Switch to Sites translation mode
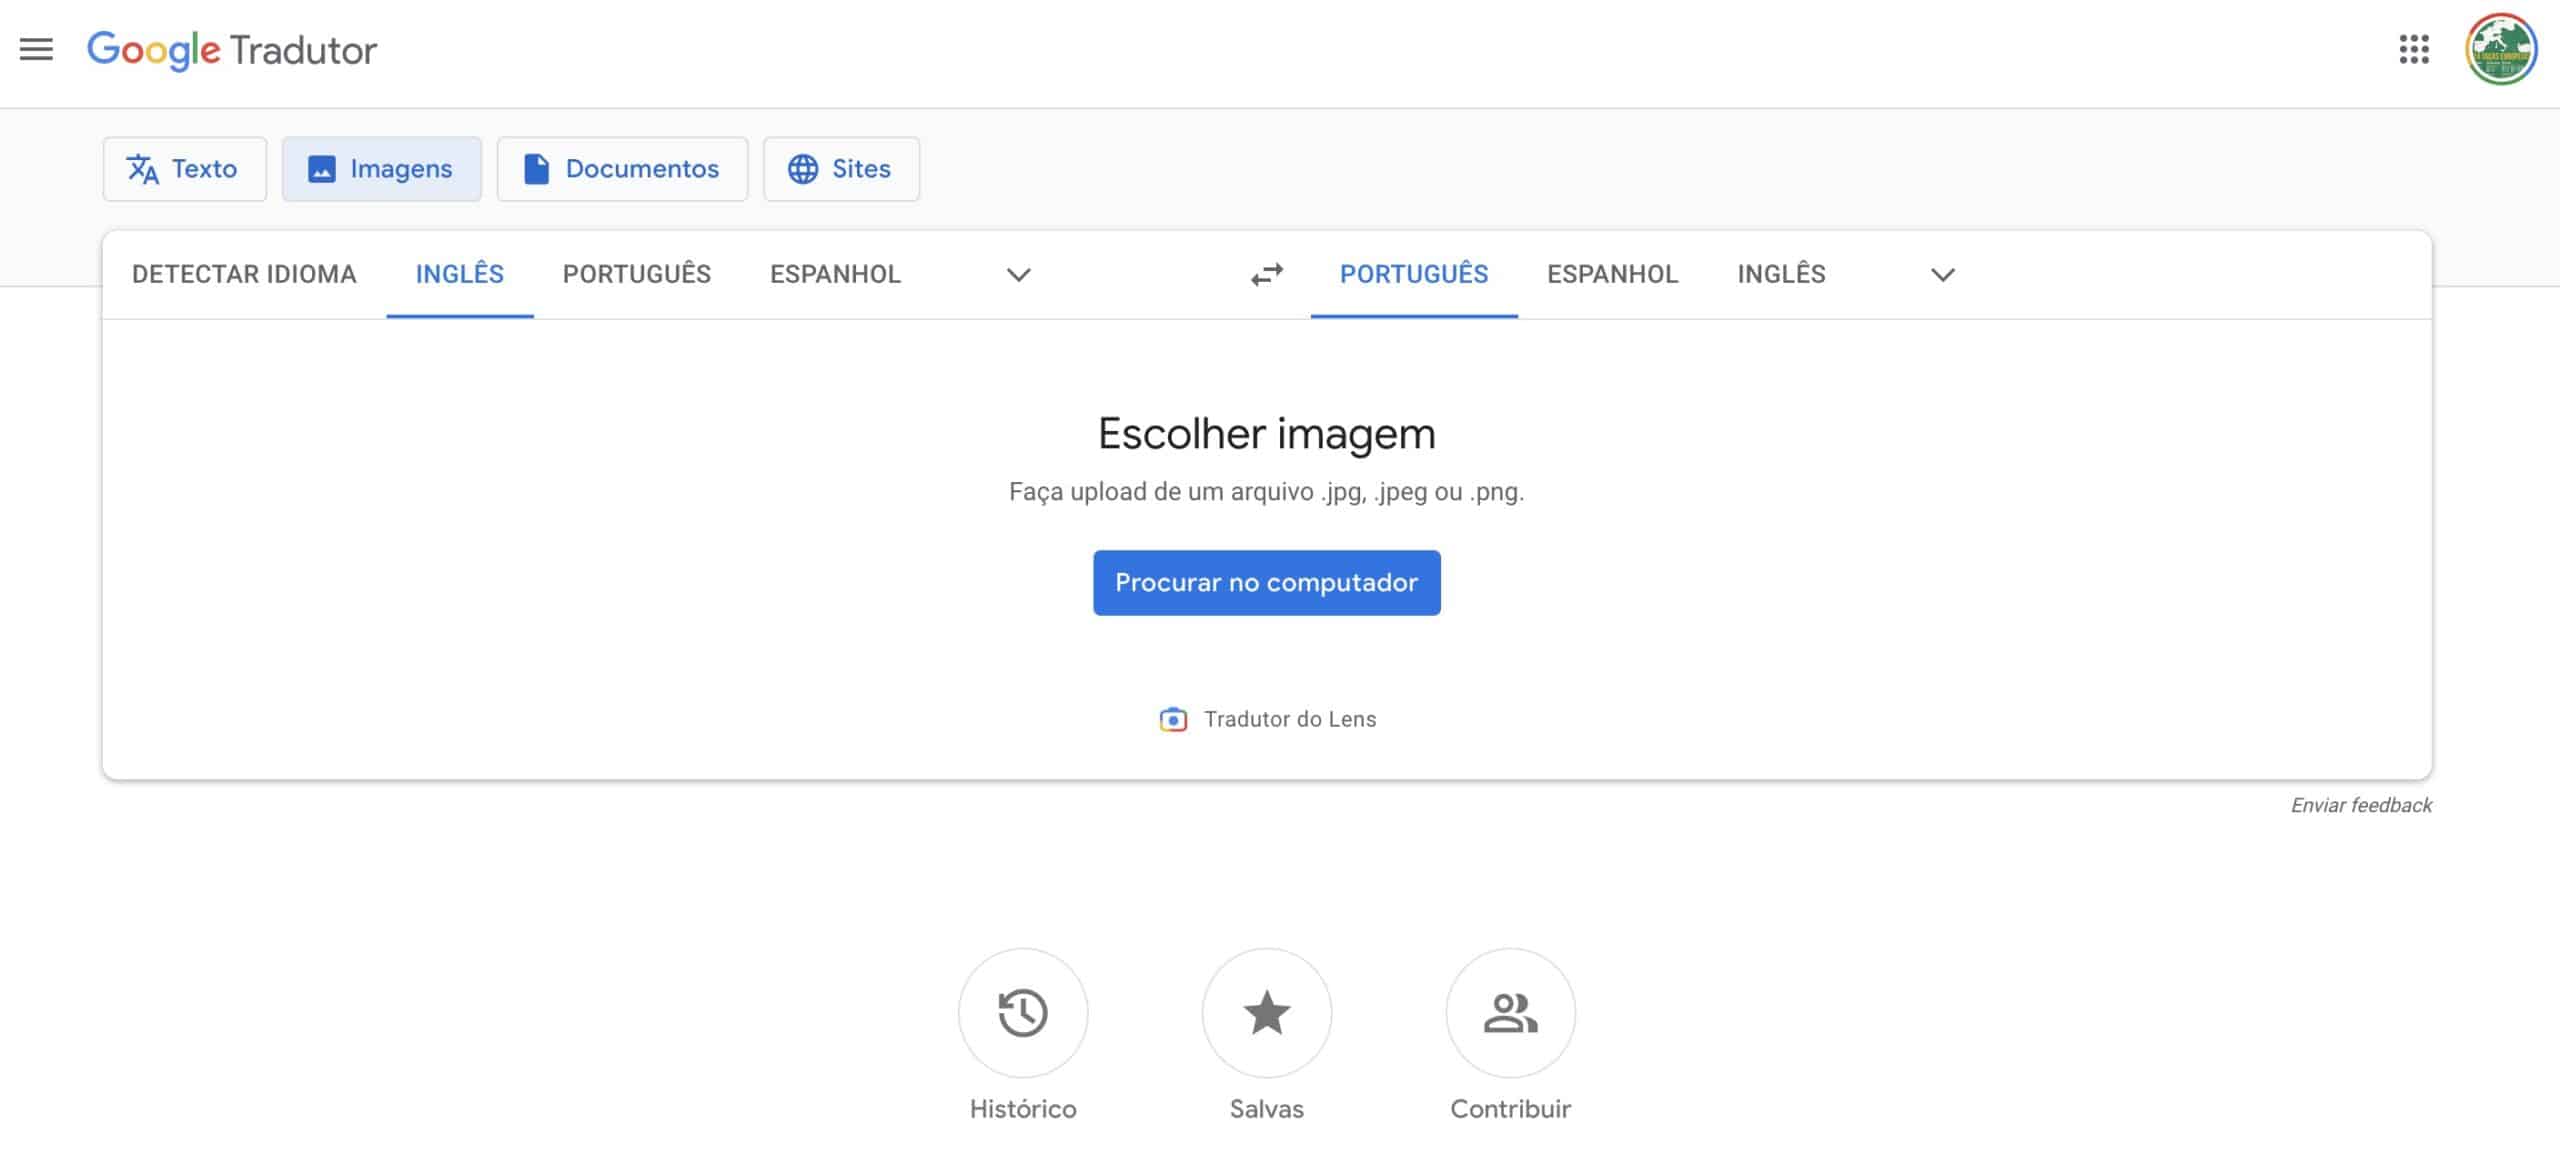 pyautogui.click(x=842, y=169)
